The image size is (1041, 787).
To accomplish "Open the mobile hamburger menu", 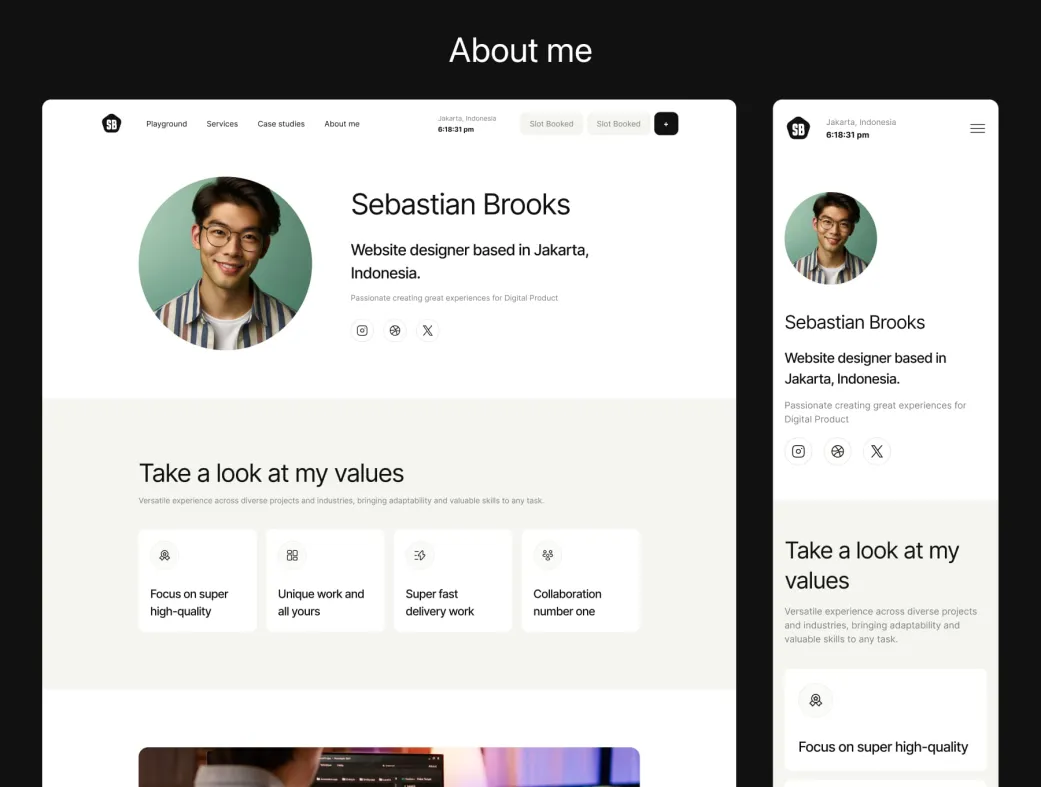I will click(977, 128).
